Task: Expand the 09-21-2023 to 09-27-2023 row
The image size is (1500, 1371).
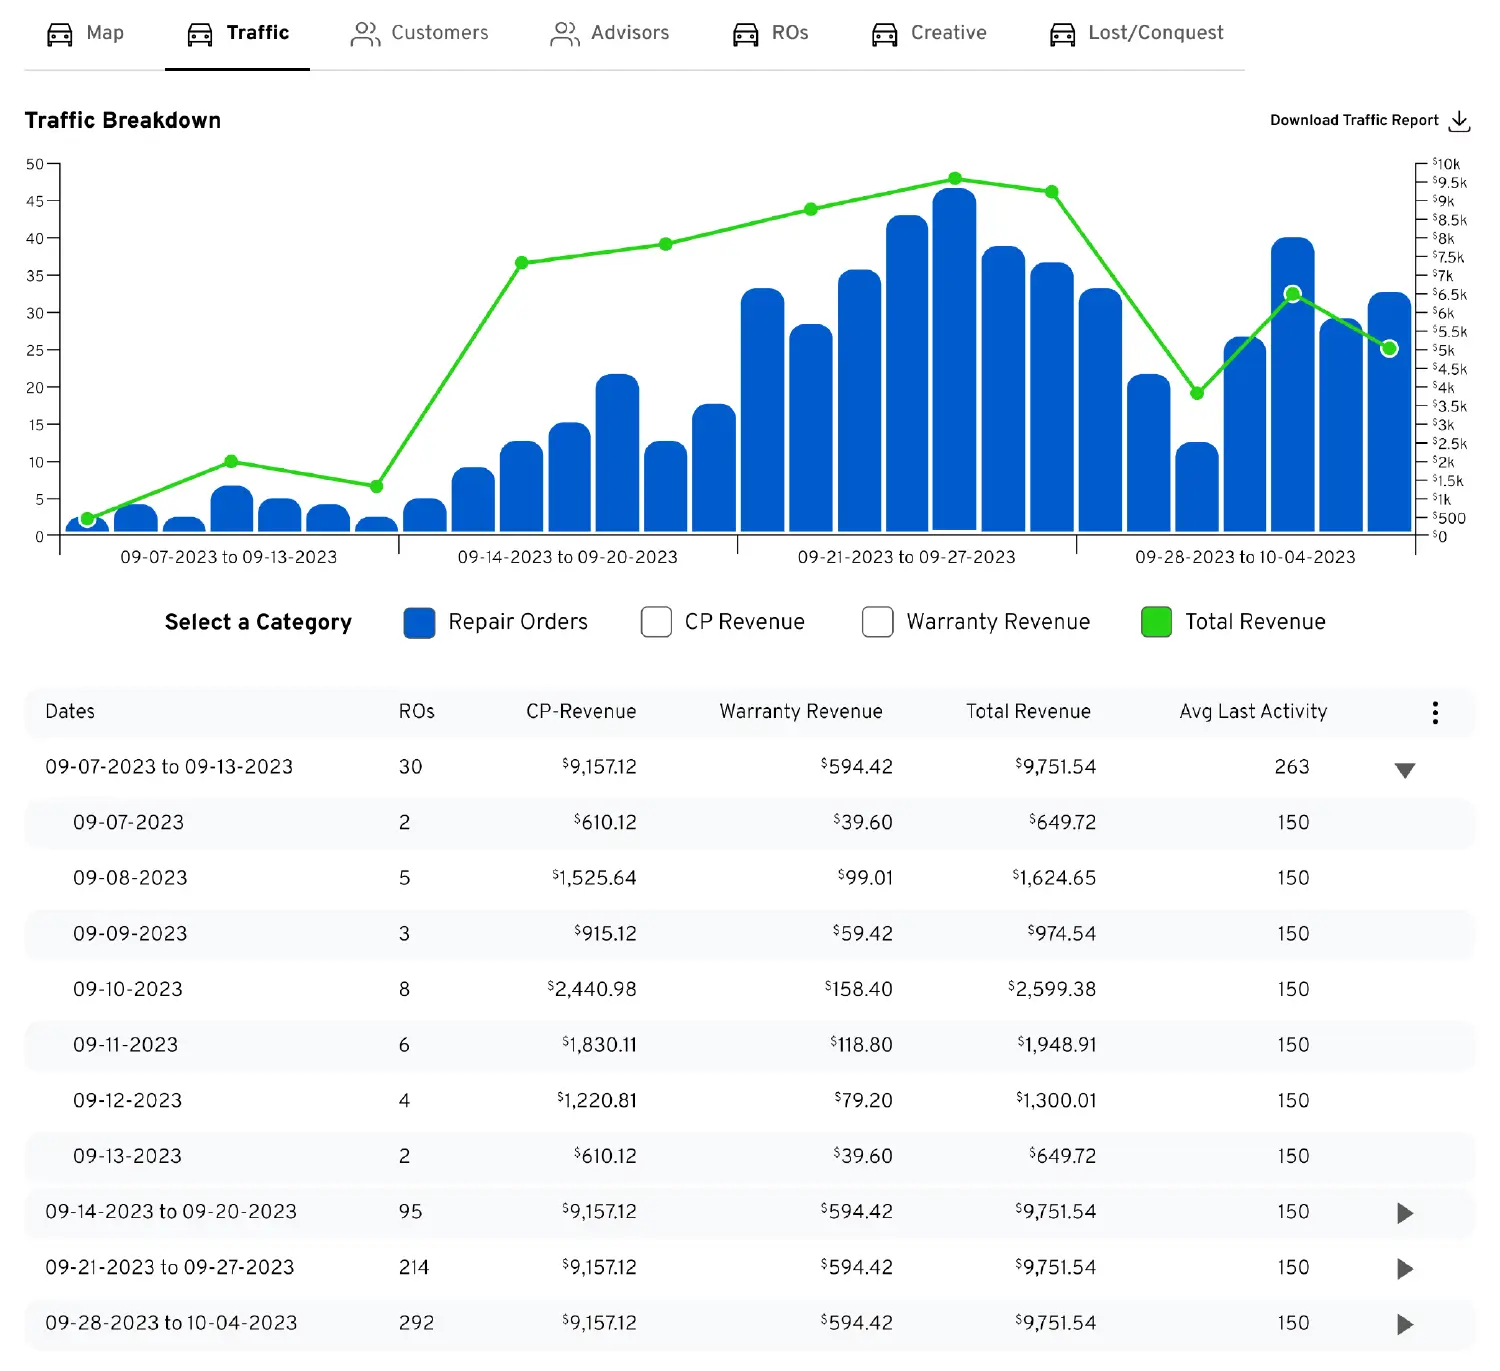Action: coord(1404,1269)
